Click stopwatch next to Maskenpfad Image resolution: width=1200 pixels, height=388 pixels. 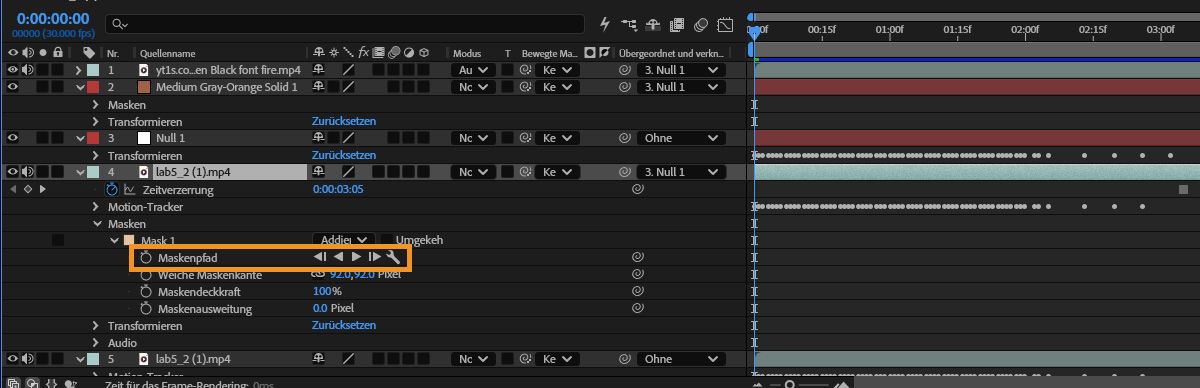click(146, 257)
